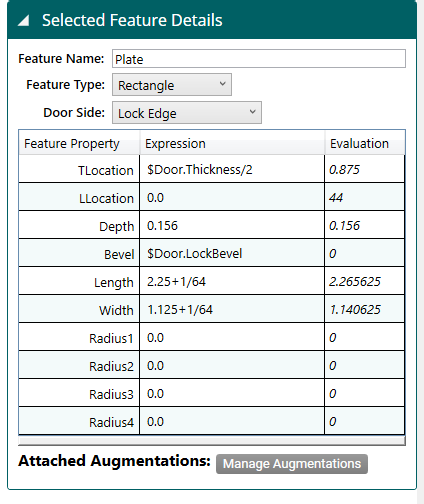Click the Depth property label
Screen dimensions: 424x504
pos(116,227)
